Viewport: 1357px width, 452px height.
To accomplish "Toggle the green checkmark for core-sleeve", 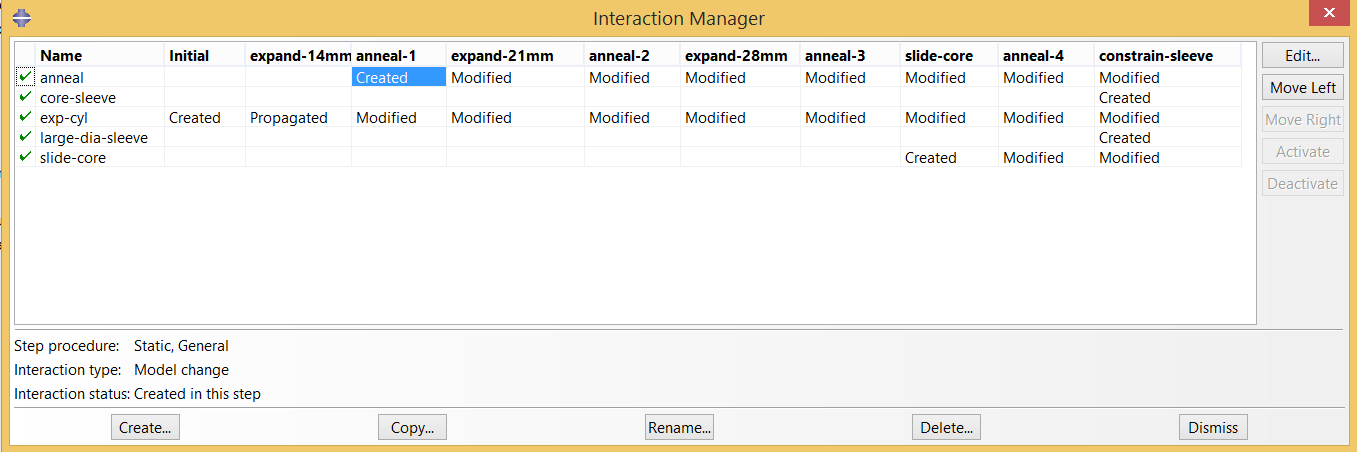I will [25, 97].
